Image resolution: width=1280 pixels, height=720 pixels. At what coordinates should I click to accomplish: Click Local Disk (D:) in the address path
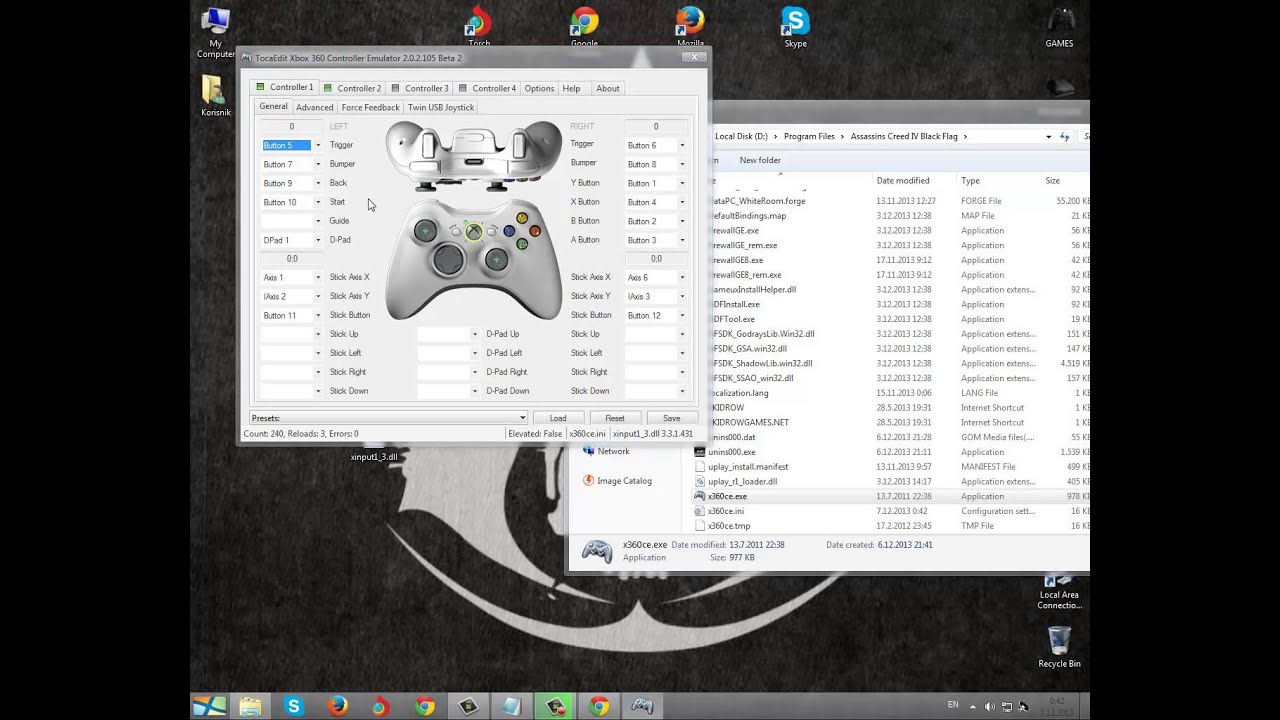click(741, 136)
